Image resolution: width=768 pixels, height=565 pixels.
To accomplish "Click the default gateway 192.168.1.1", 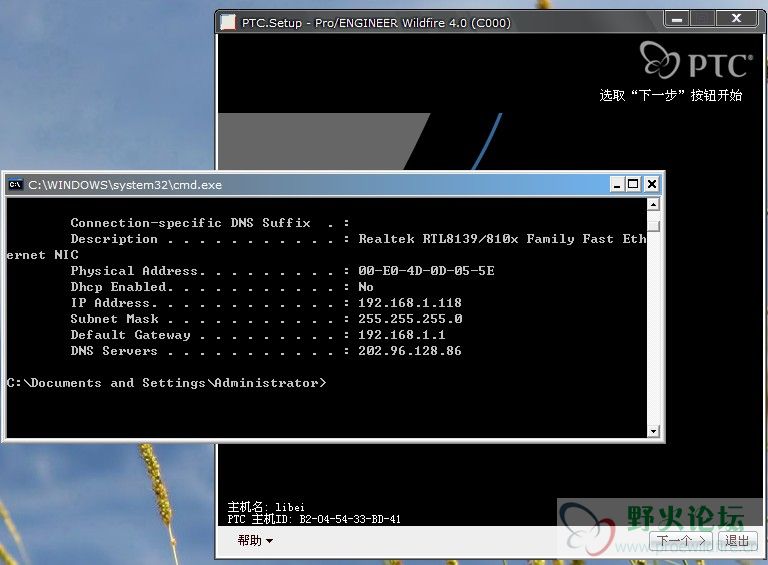I will [x=402, y=335].
